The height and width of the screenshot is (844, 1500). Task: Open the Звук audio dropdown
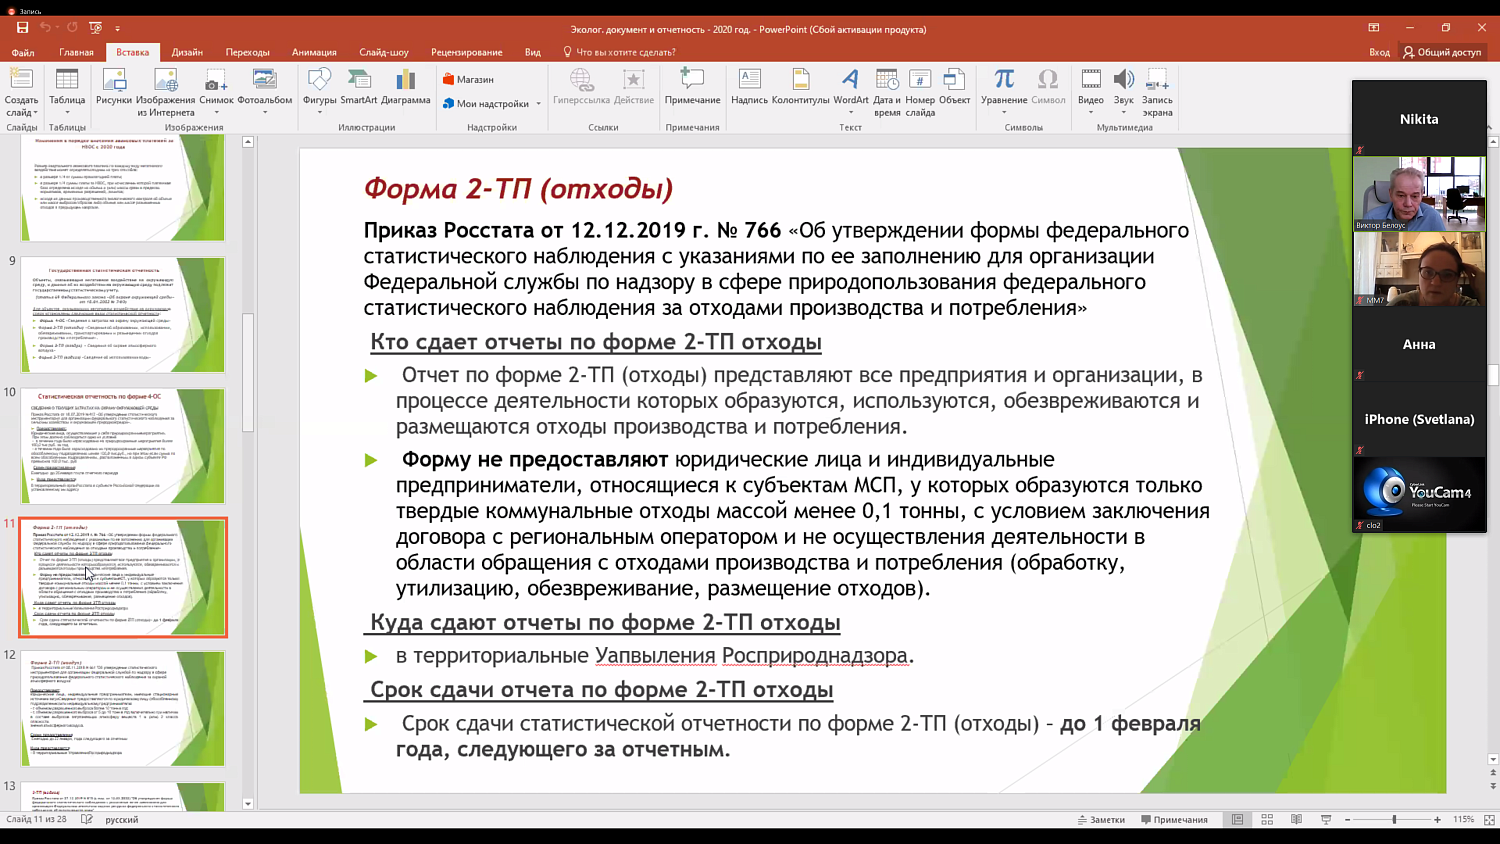[1124, 113]
